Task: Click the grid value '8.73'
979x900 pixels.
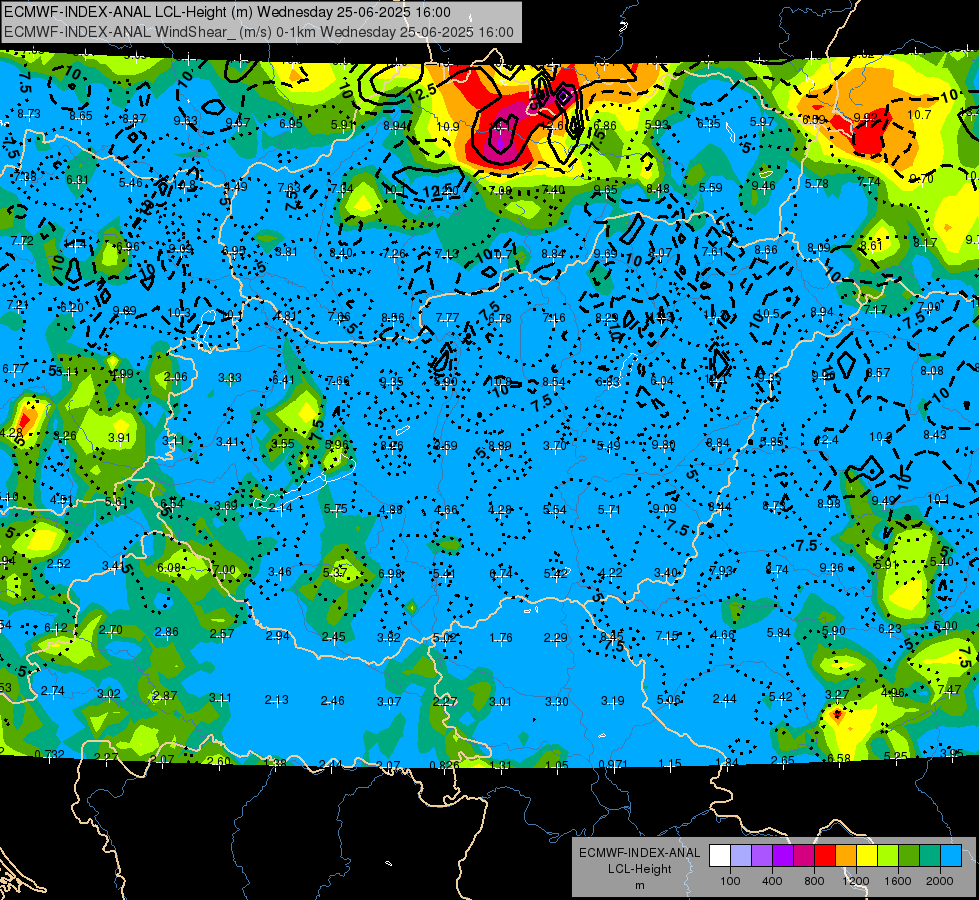Action: click(29, 114)
